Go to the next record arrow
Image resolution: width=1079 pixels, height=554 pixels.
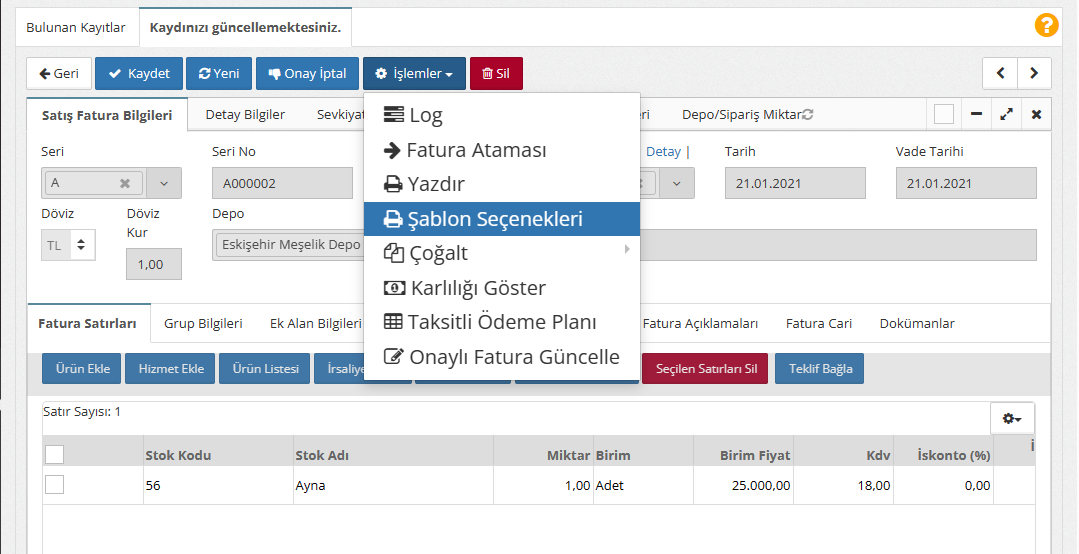(x=1034, y=73)
